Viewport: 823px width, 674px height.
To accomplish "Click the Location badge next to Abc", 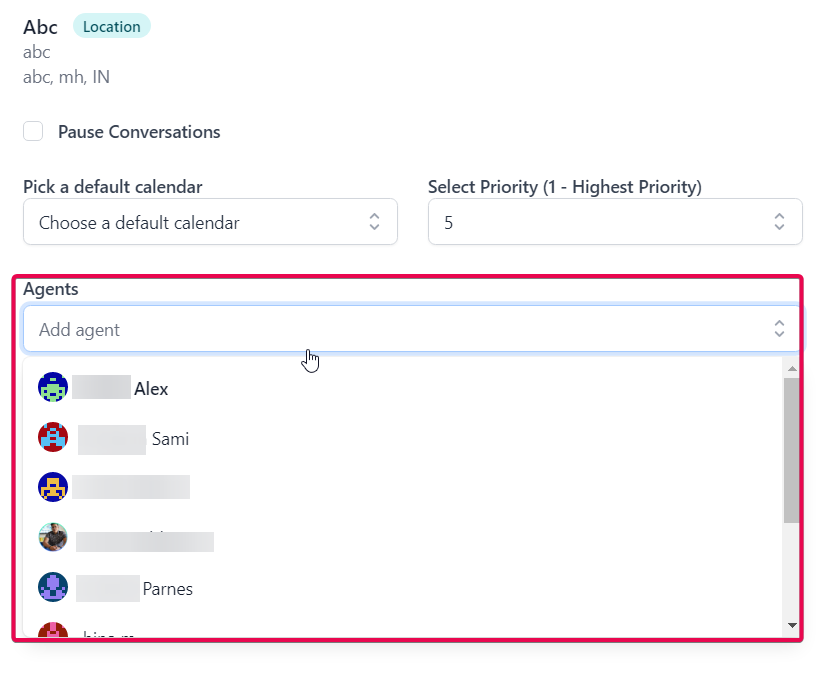I will coord(111,26).
